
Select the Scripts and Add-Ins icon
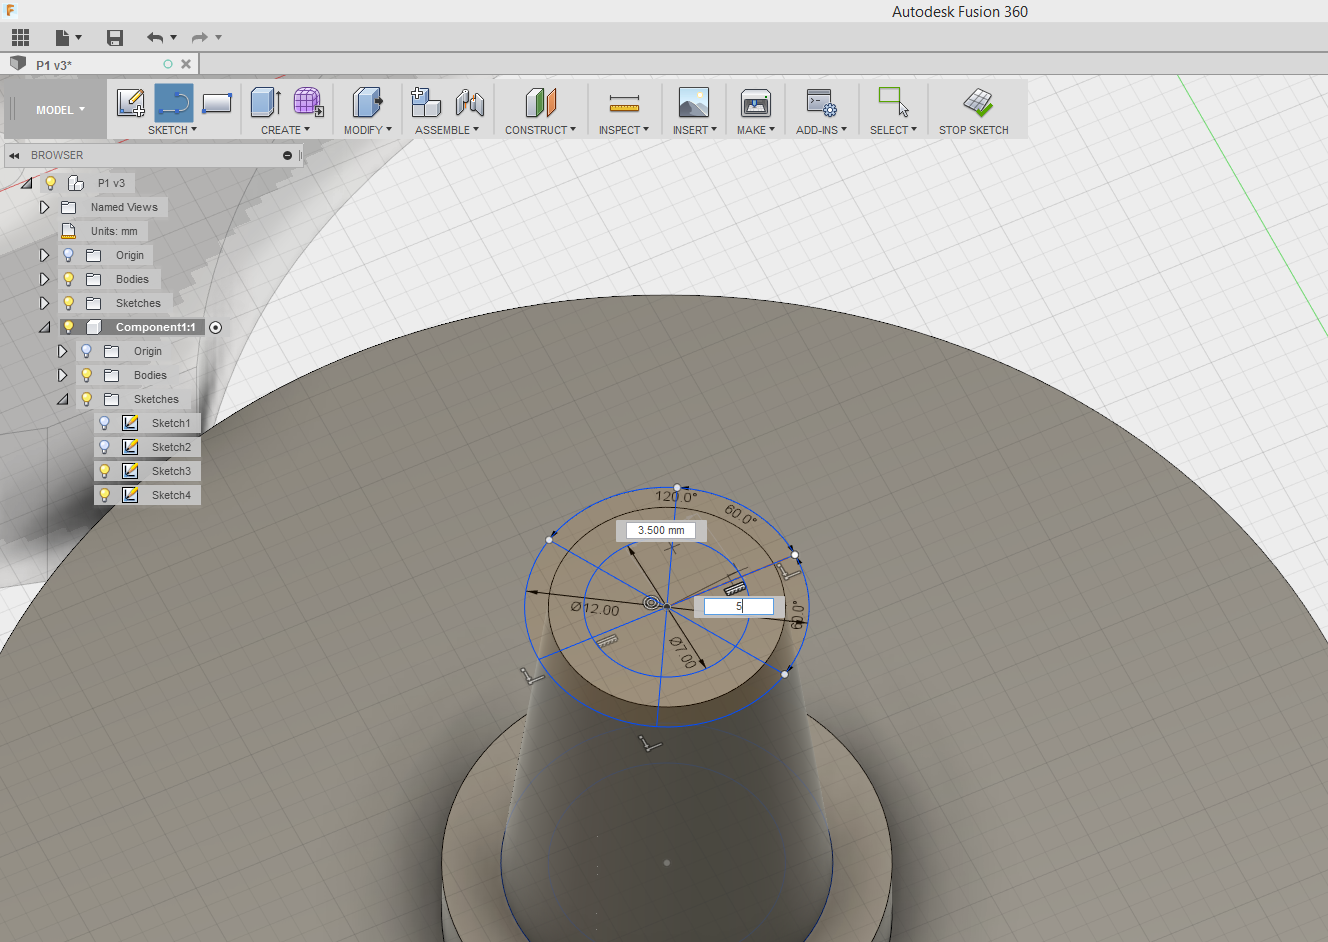[x=821, y=102]
